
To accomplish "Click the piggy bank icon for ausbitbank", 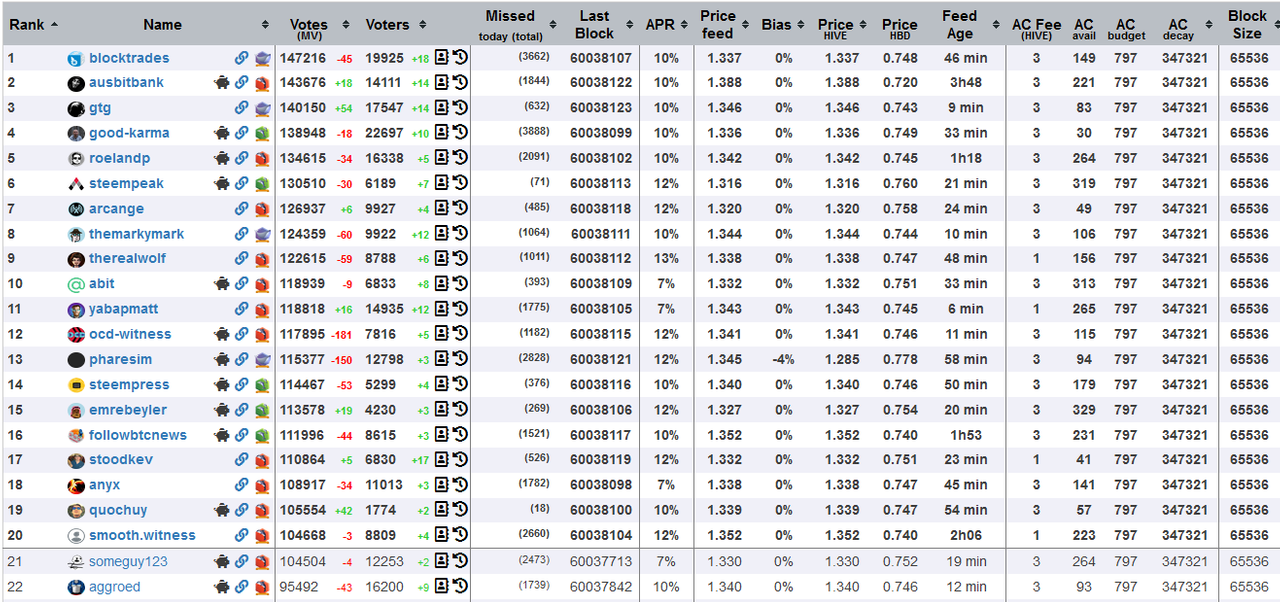I will [222, 82].
